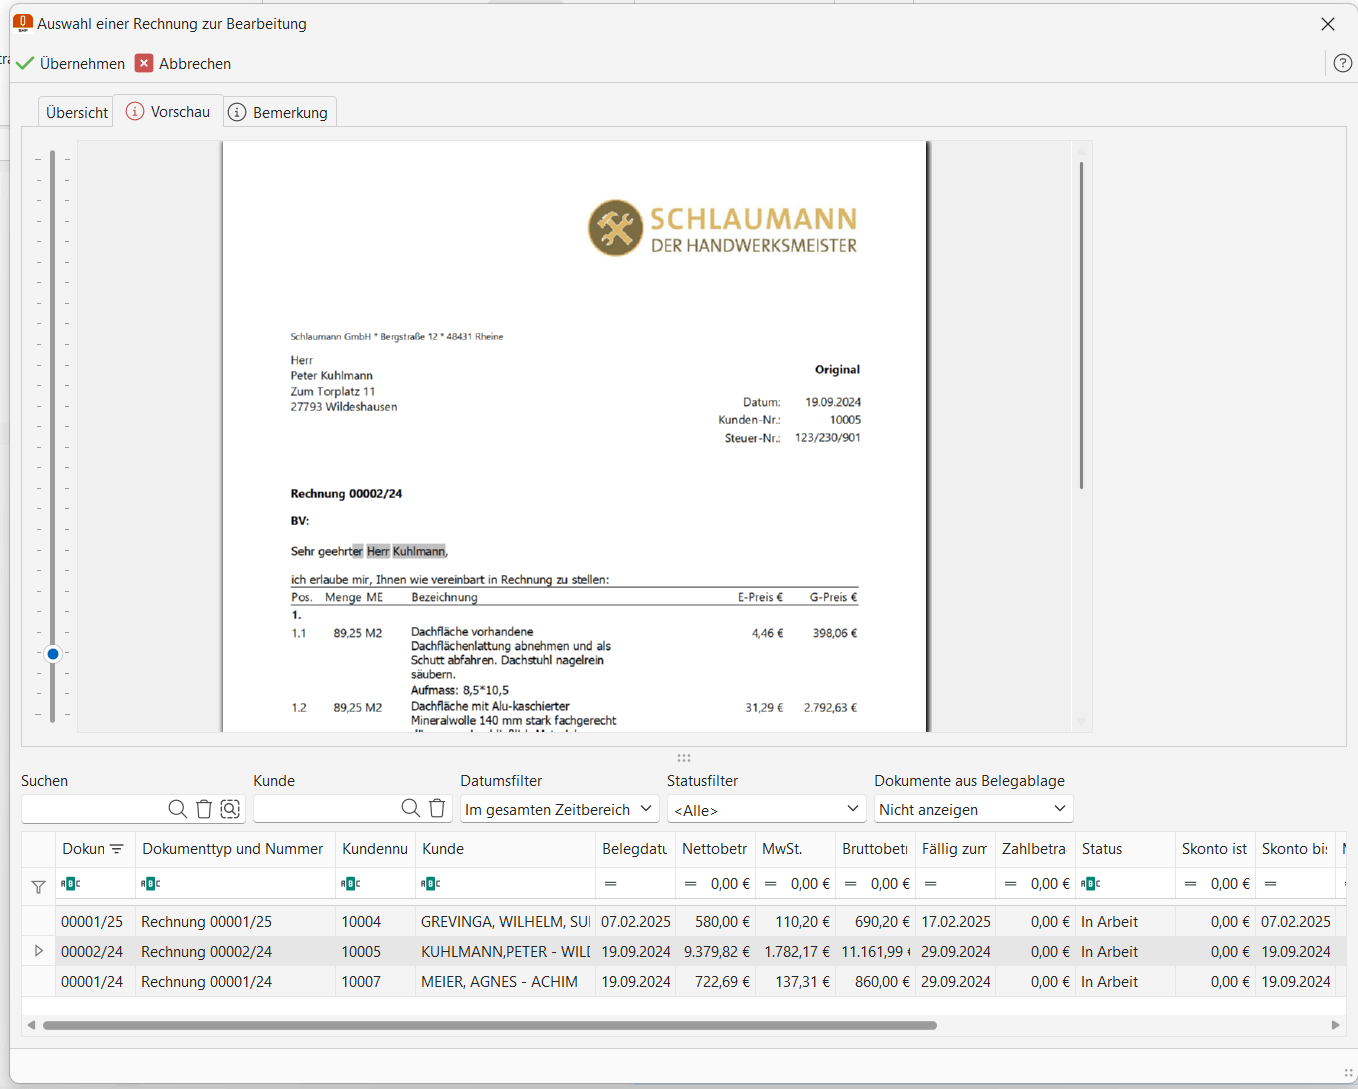Click the gross amount 11.161,99 € cell
Screen dimensions: 1358x1089
pyautogui.click(x=875, y=952)
